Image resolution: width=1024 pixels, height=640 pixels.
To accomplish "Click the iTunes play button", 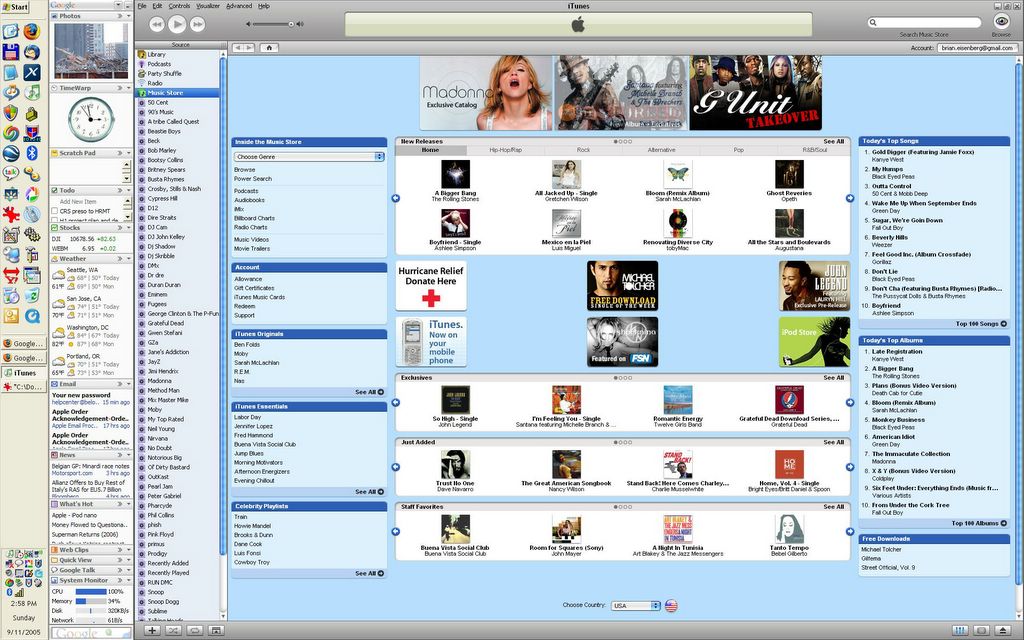I will pyautogui.click(x=176, y=24).
